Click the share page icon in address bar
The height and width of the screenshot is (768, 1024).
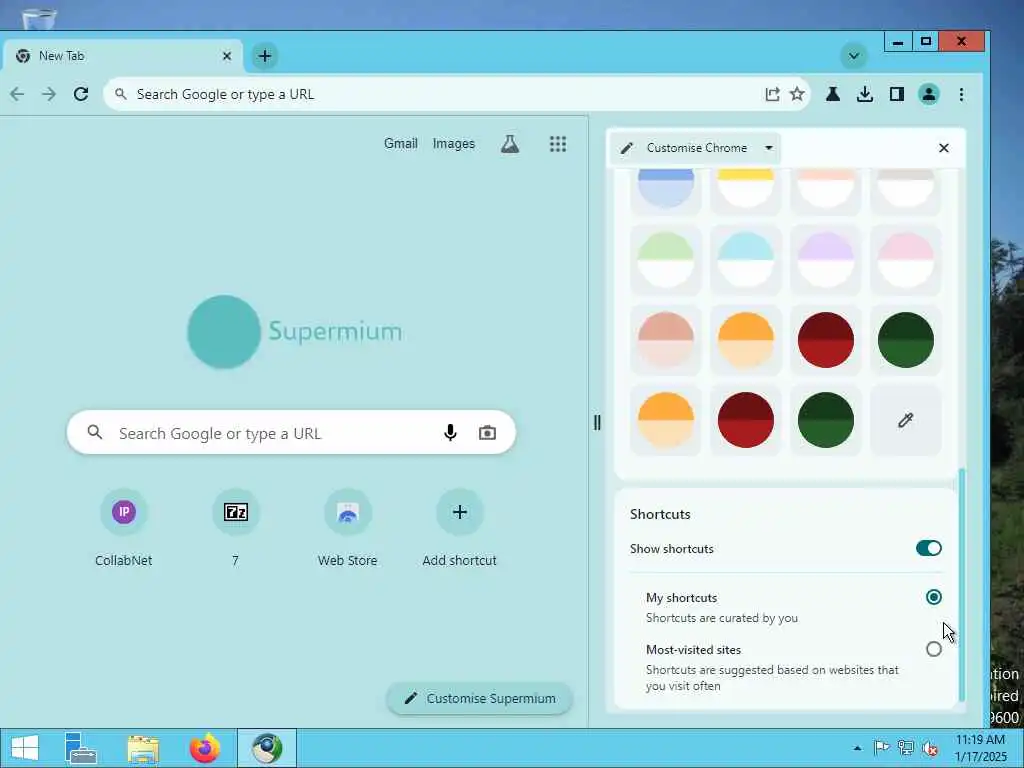(x=772, y=94)
